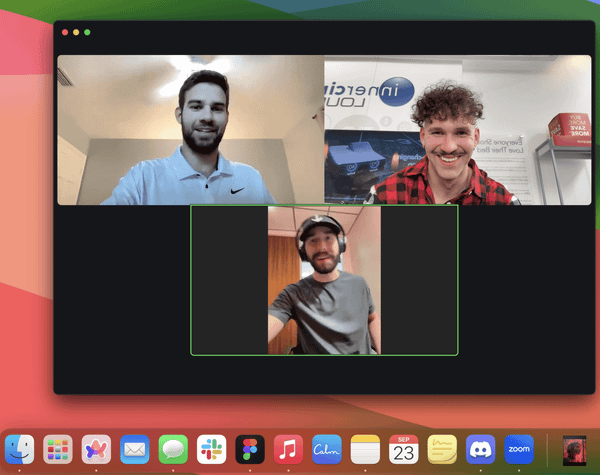Open Calendar showing Sep 23
Image resolution: width=600 pixels, height=475 pixels.
pyautogui.click(x=404, y=449)
